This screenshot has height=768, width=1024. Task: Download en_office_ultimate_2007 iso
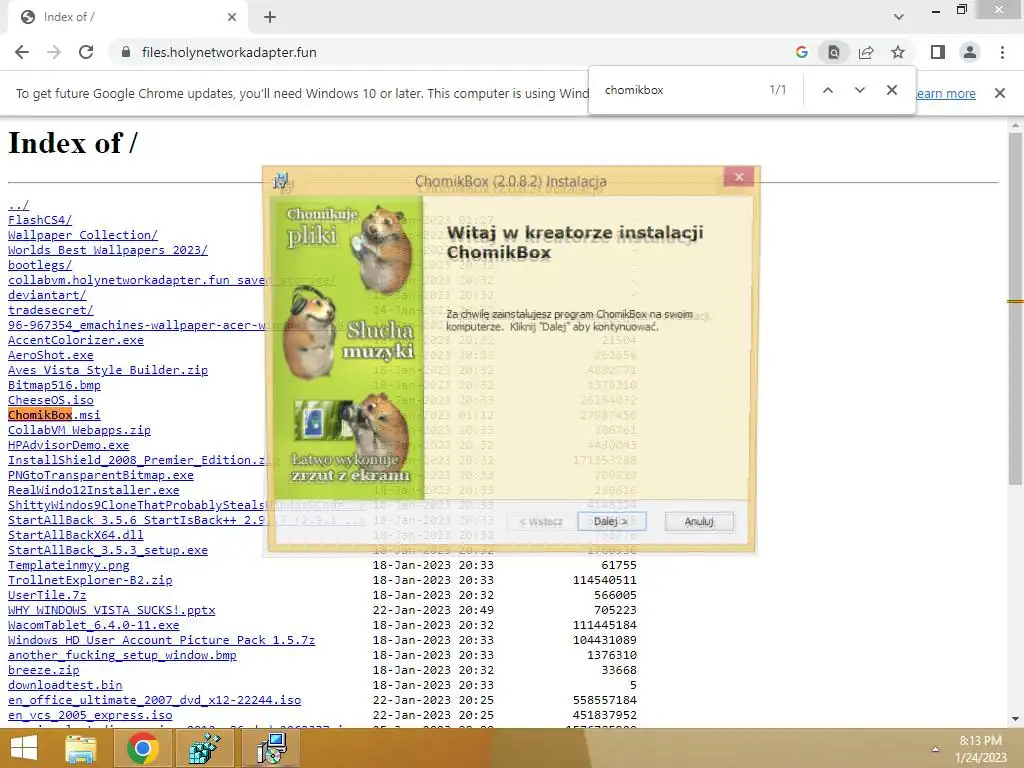(154, 701)
